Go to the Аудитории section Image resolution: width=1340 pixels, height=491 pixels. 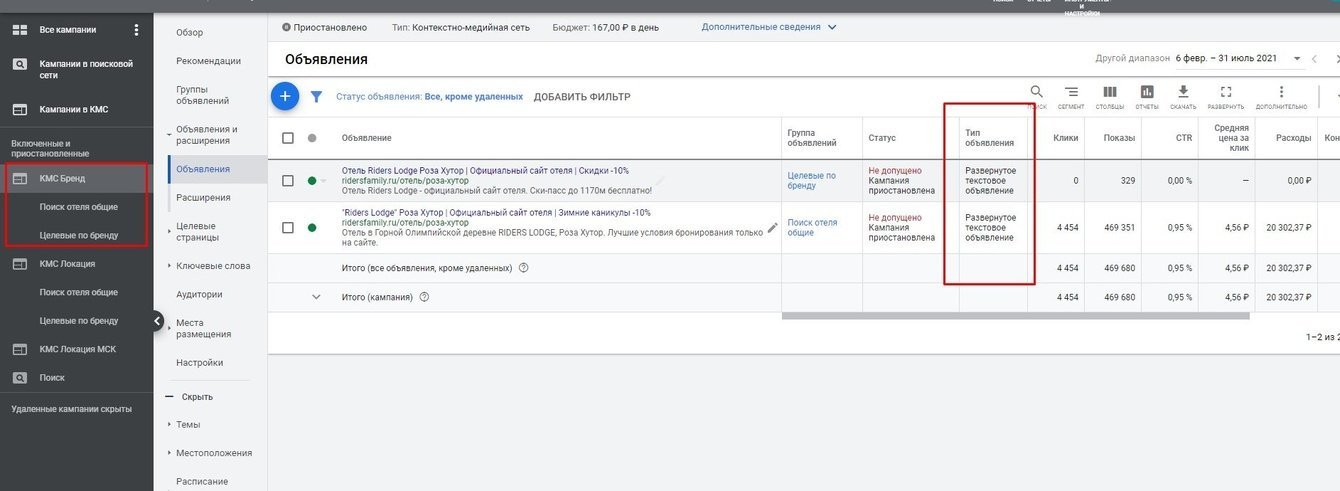coord(199,294)
